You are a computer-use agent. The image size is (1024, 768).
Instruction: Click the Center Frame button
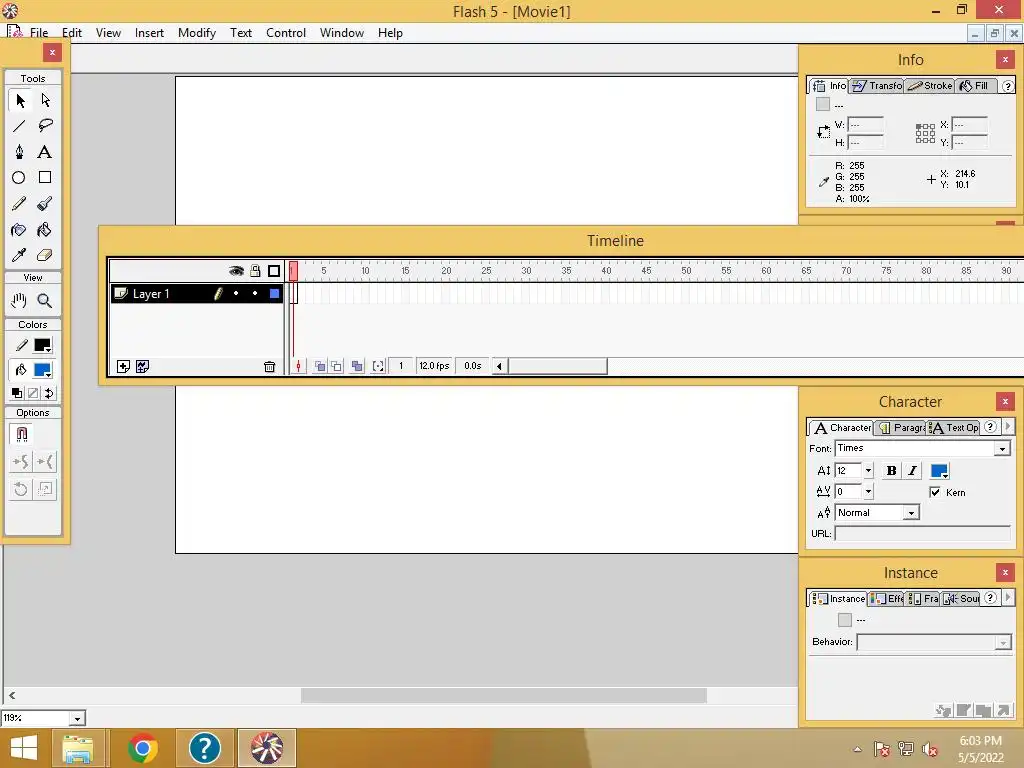click(x=298, y=366)
